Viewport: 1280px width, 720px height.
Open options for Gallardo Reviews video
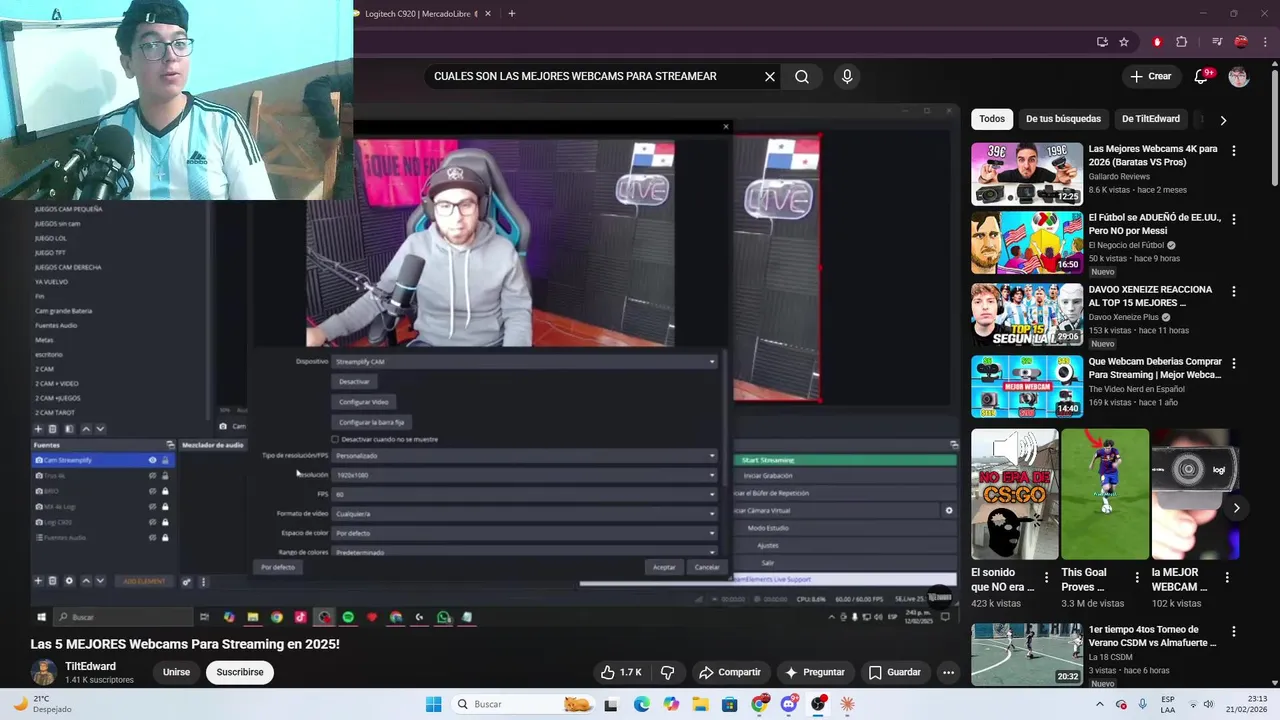click(x=1233, y=151)
